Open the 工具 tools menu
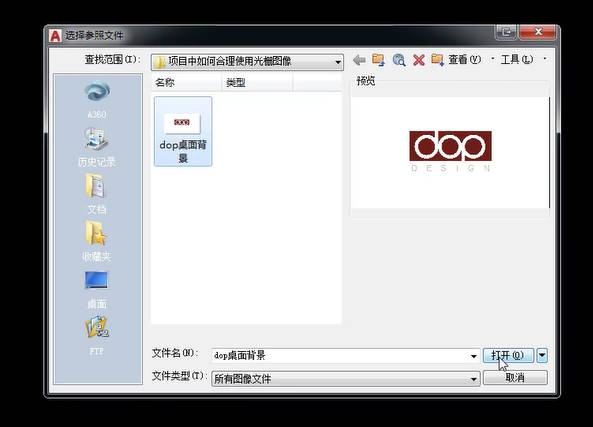 click(517, 59)
